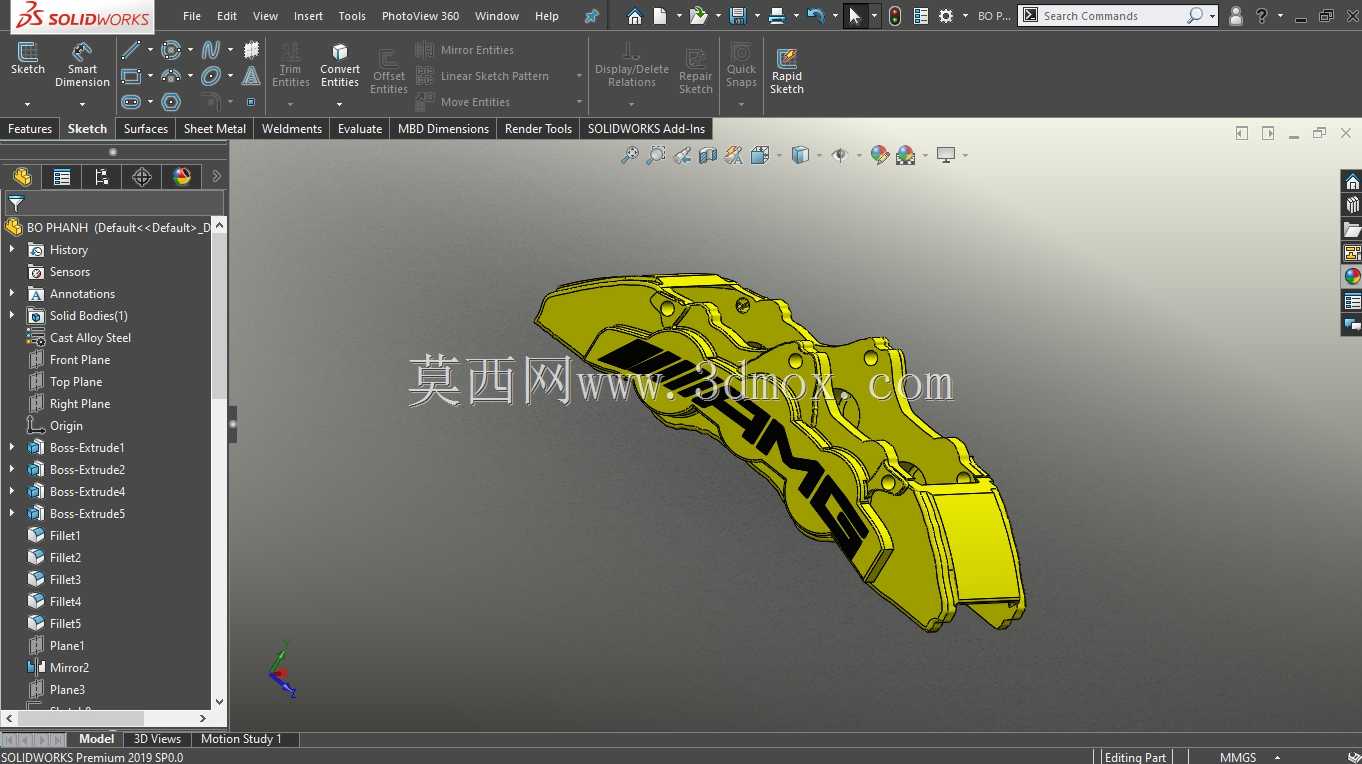Open the Sketch button dropdown arrow
Image resolution: width=1362 pixels, height=764 pixels.
point(28,104)
